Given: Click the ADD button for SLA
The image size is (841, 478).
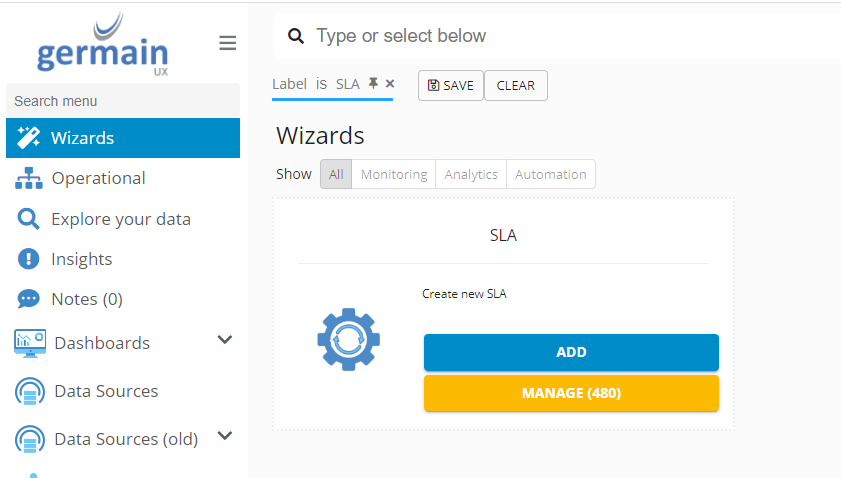Looking at the screenshot, I should point(571,352).
